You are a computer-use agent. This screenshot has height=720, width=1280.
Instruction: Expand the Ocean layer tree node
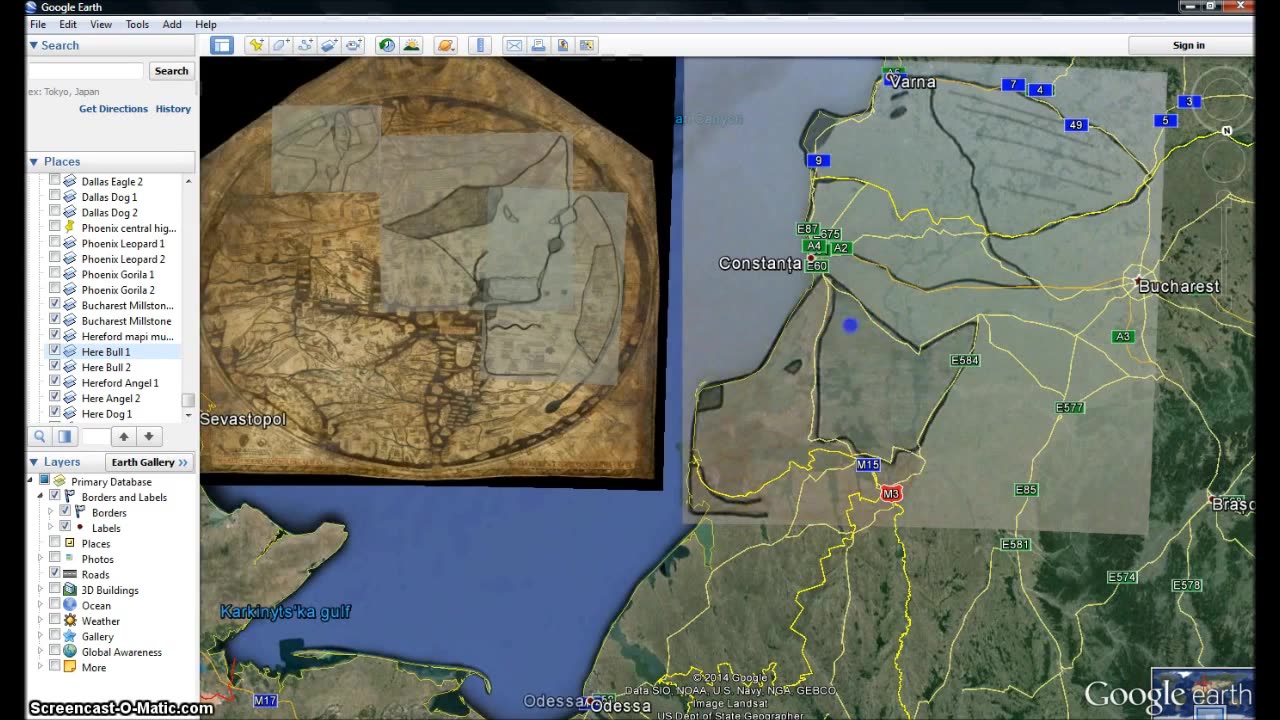point(41,605)
